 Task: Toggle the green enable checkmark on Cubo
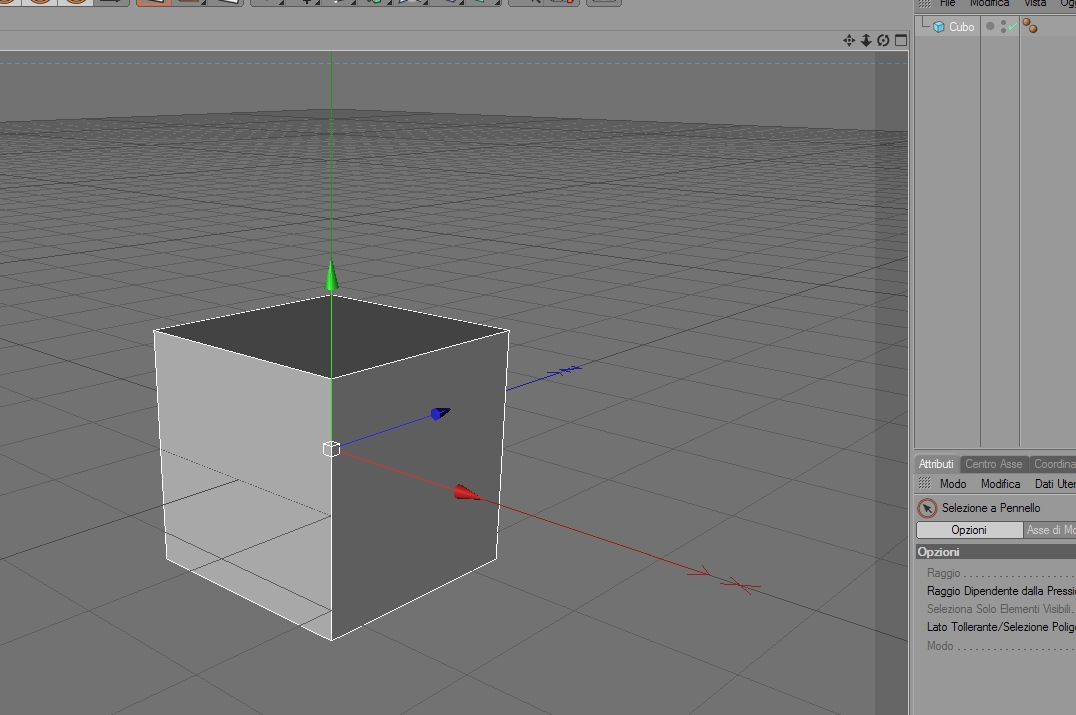[1012, 26]
